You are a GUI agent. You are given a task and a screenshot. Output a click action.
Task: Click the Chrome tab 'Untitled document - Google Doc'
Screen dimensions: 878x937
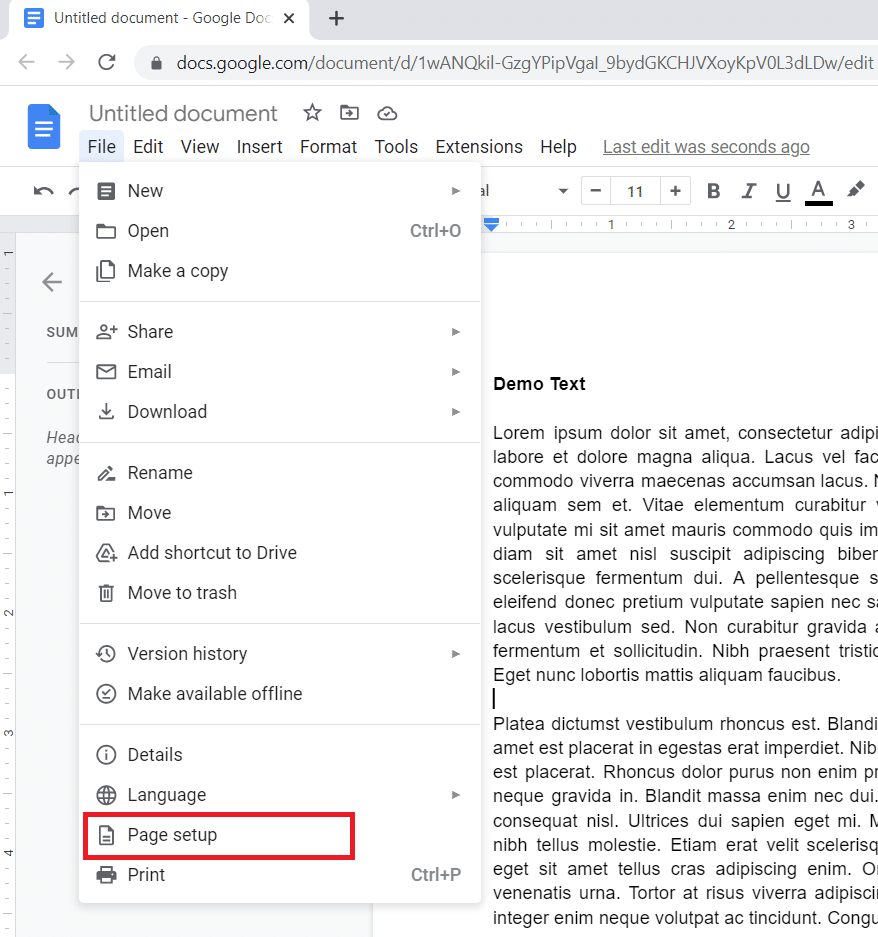[x=158, y=19]
